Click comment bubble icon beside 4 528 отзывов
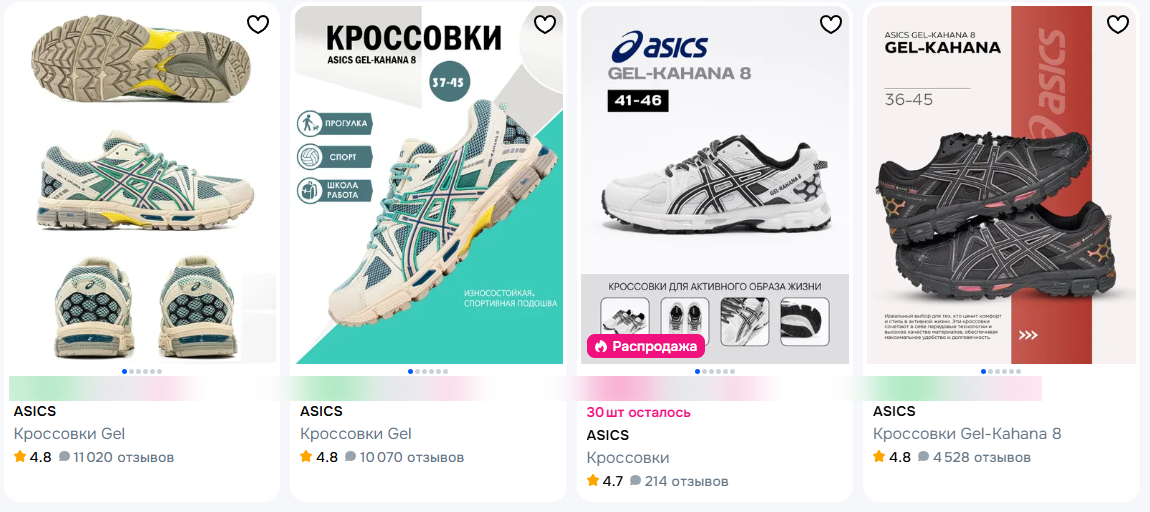Viewport: 1150px width, 512px height. [x=923, y=457]
